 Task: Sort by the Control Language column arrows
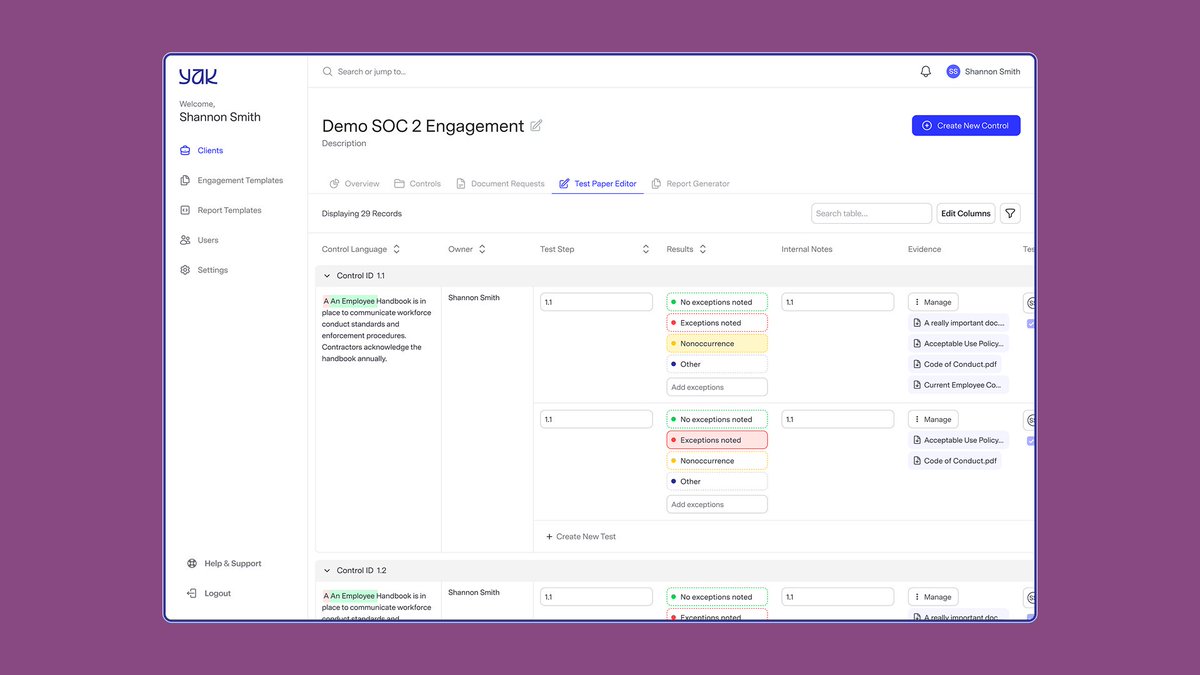pos(396,249)
